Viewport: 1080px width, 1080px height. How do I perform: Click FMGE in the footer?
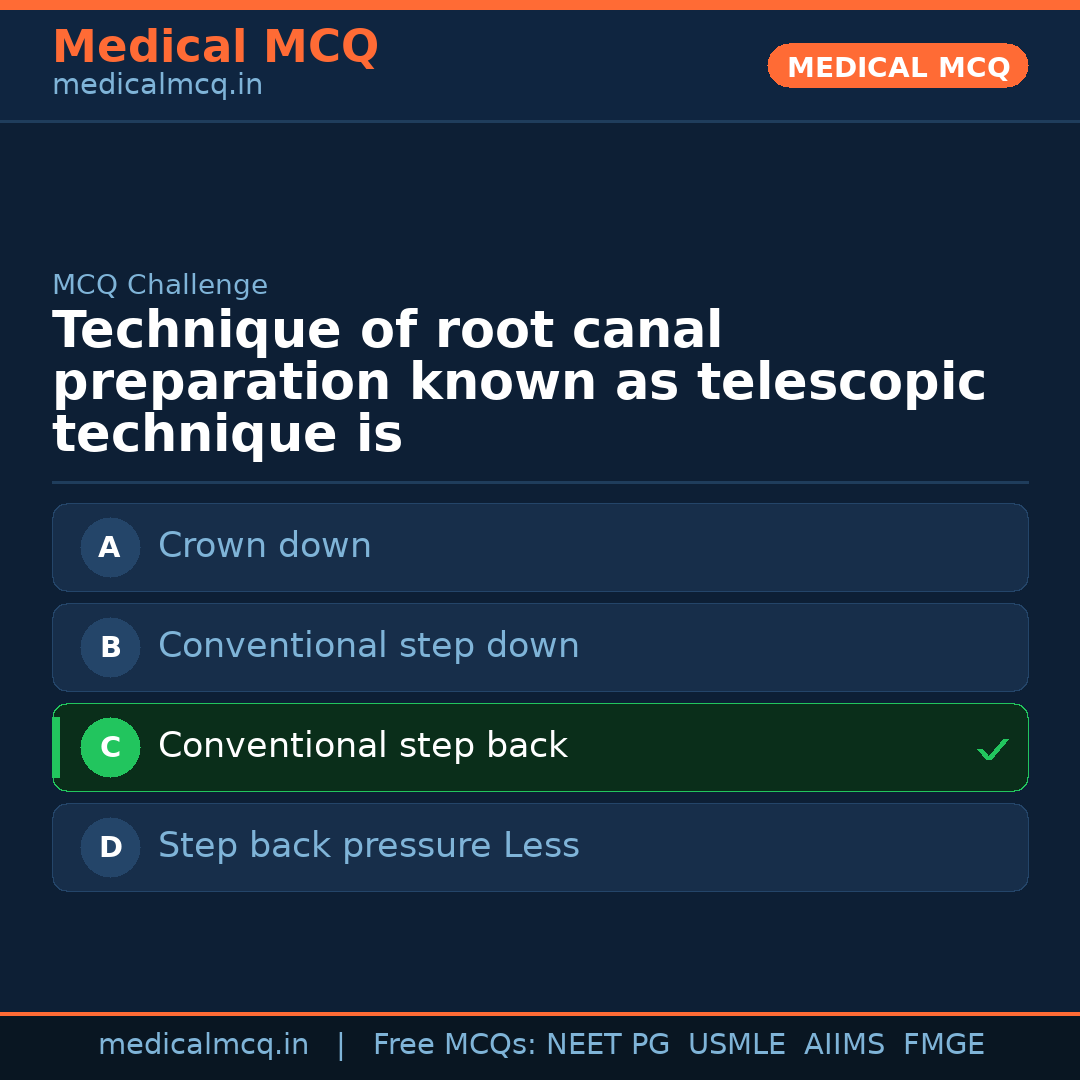pos(943,1045)
